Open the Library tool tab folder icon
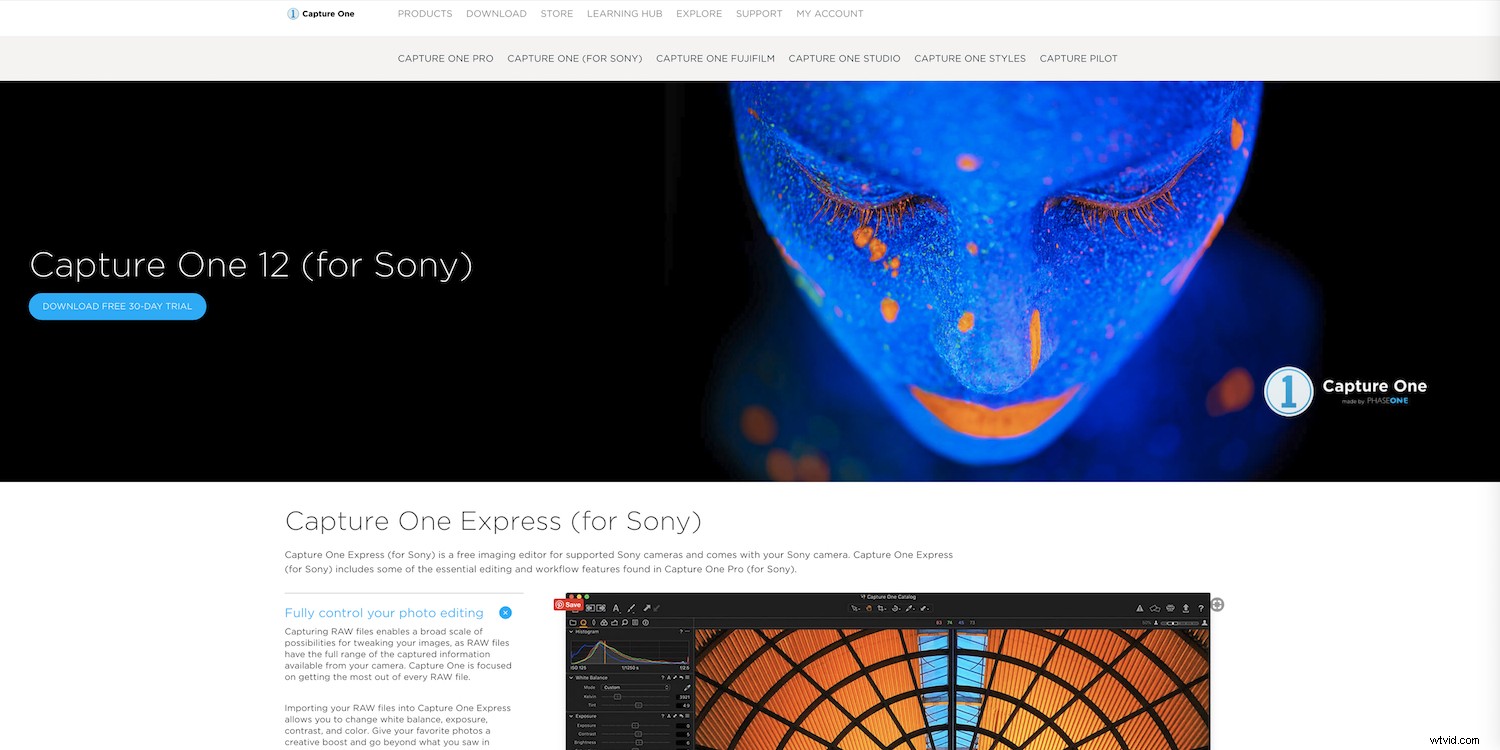This screenshot has height=750, width=1500. [573, 622]
